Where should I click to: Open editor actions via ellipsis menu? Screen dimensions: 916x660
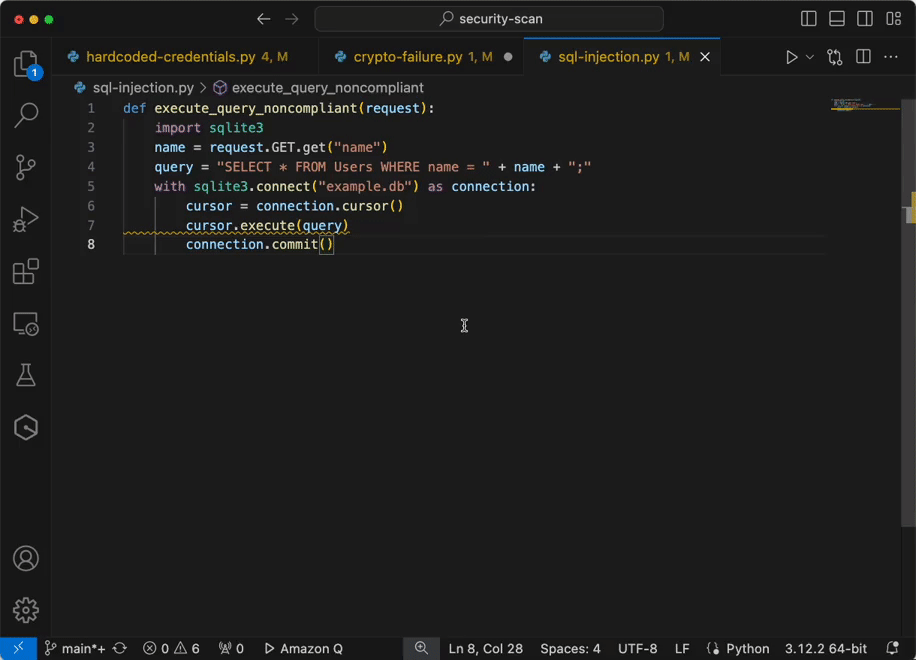[891, 57]
